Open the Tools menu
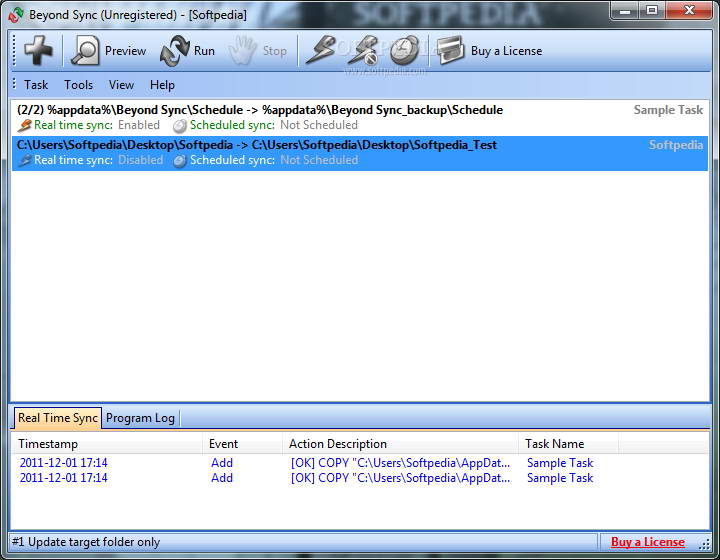720x560 pixels. point(79,85)
